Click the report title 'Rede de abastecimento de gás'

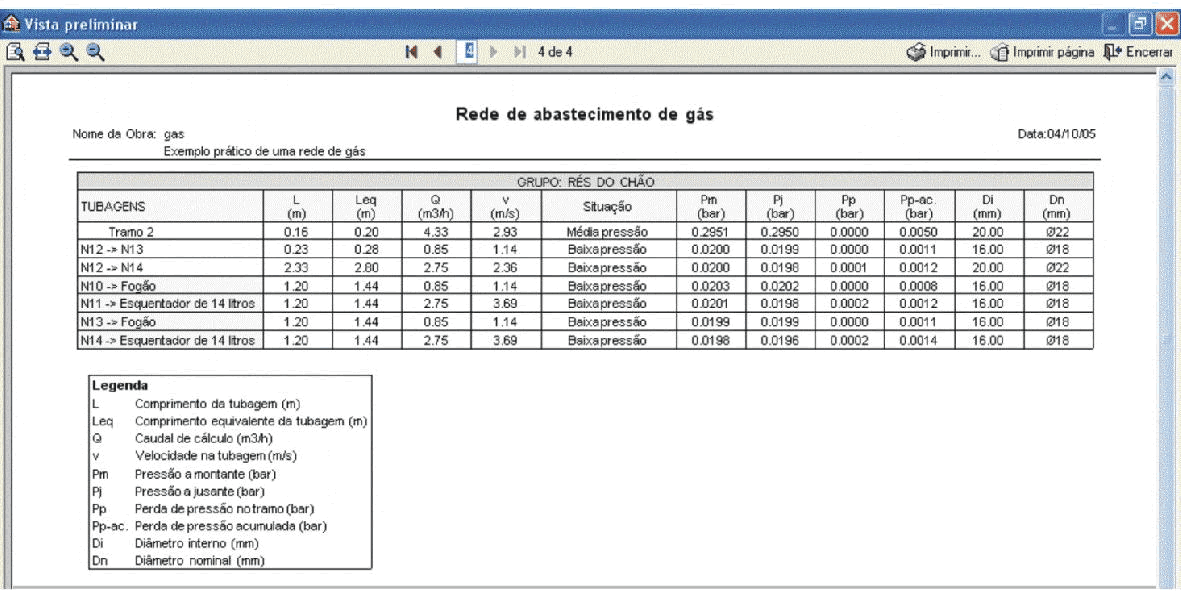pos(584,115)
